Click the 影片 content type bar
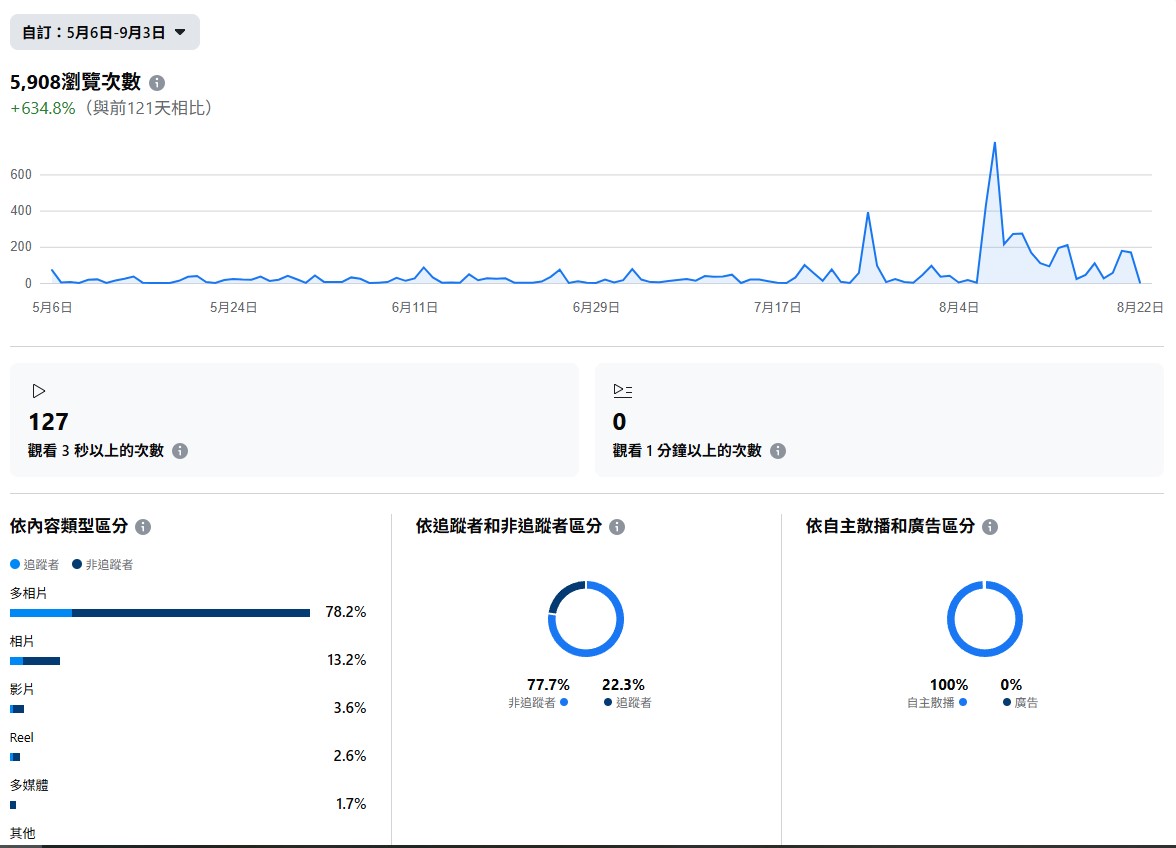This screenshot has height=848, width=1176. [x=17, y=709]
